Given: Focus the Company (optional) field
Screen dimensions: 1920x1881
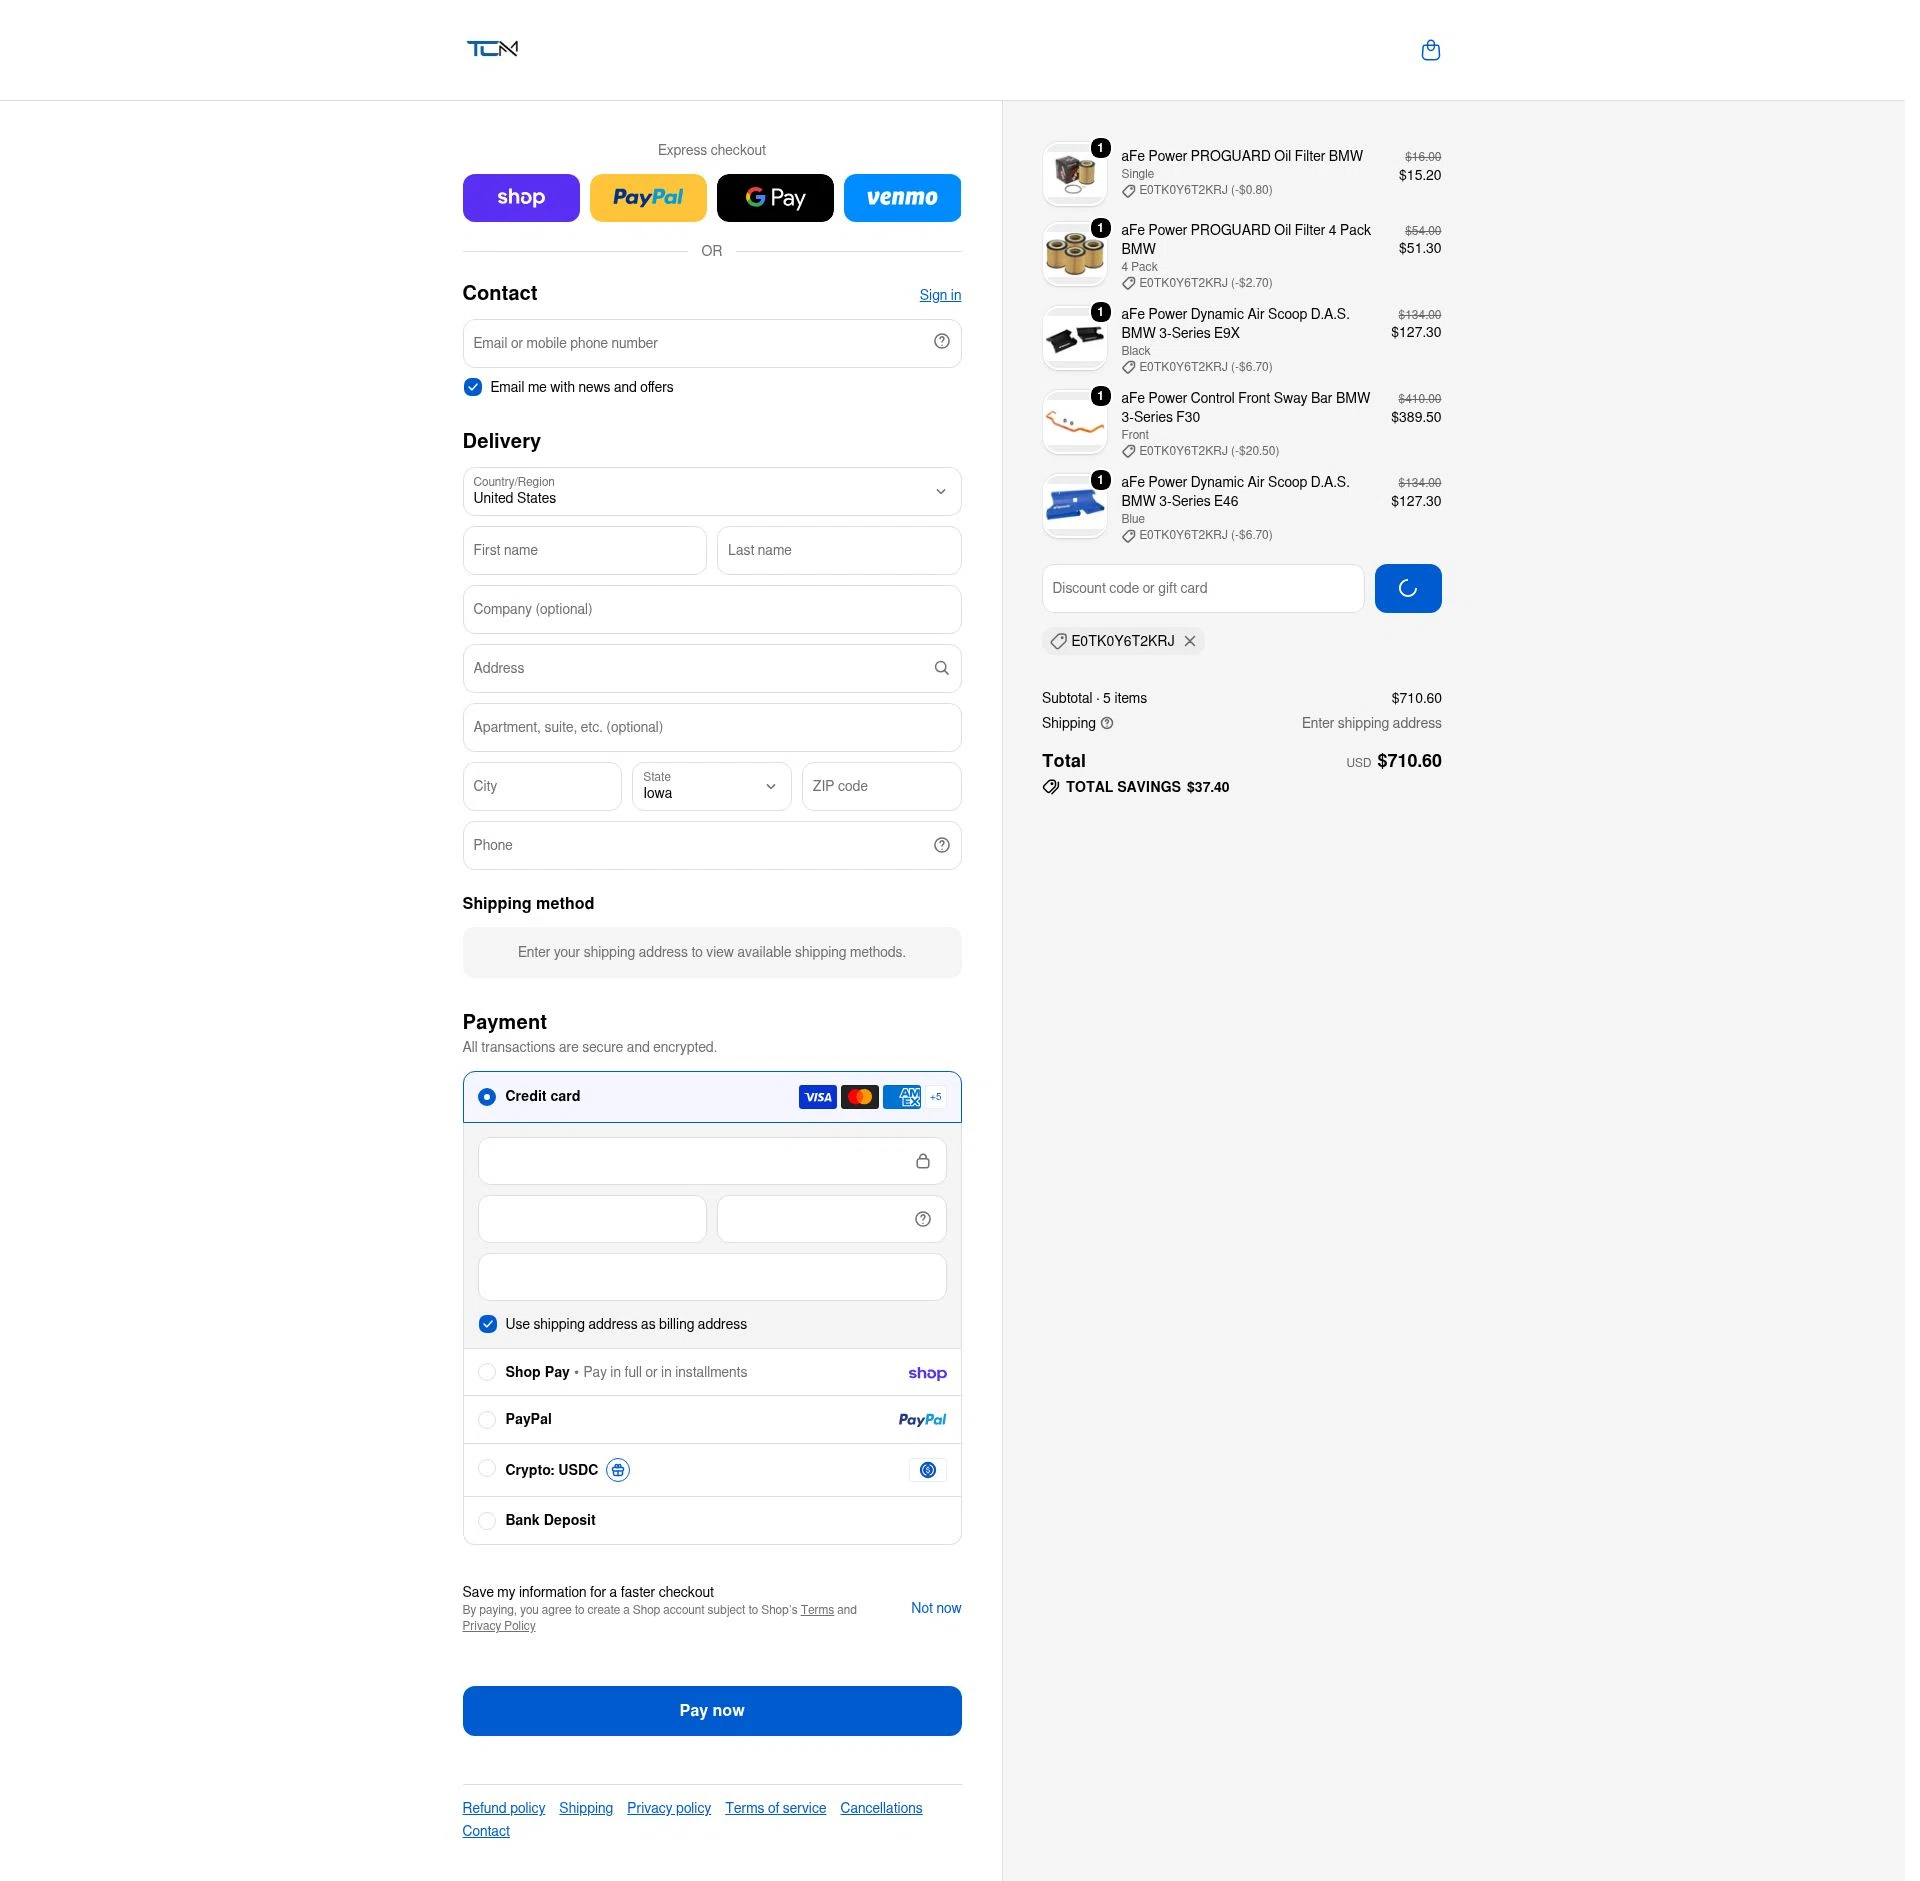Looking at the screenshot, I should (x=712, y=610).
